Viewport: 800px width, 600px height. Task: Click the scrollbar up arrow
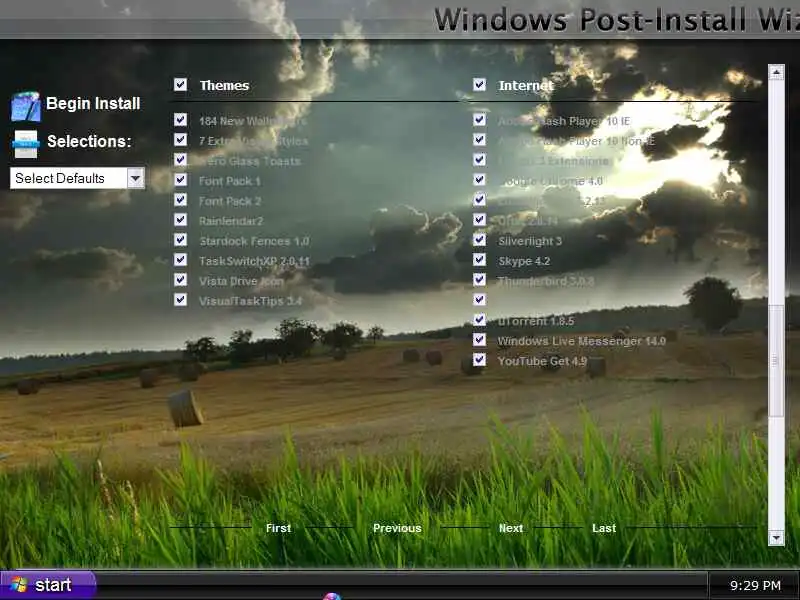coord(776,72)
